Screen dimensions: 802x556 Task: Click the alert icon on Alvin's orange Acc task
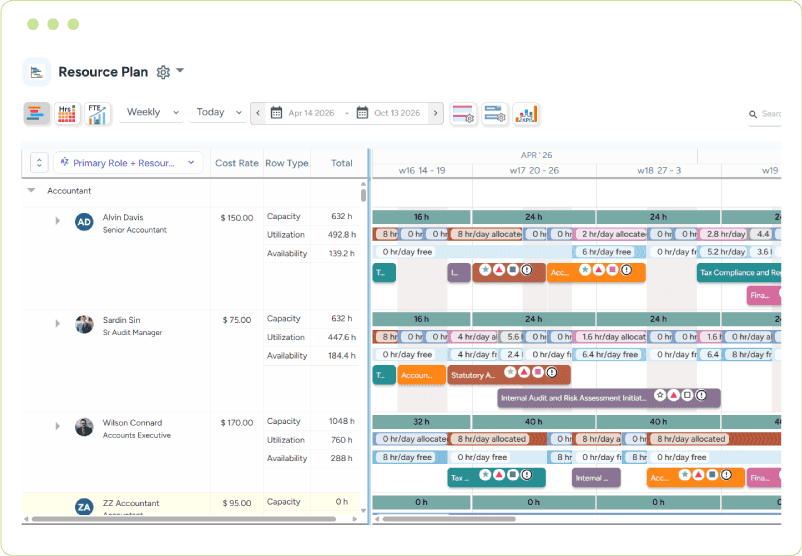point(626,270)
